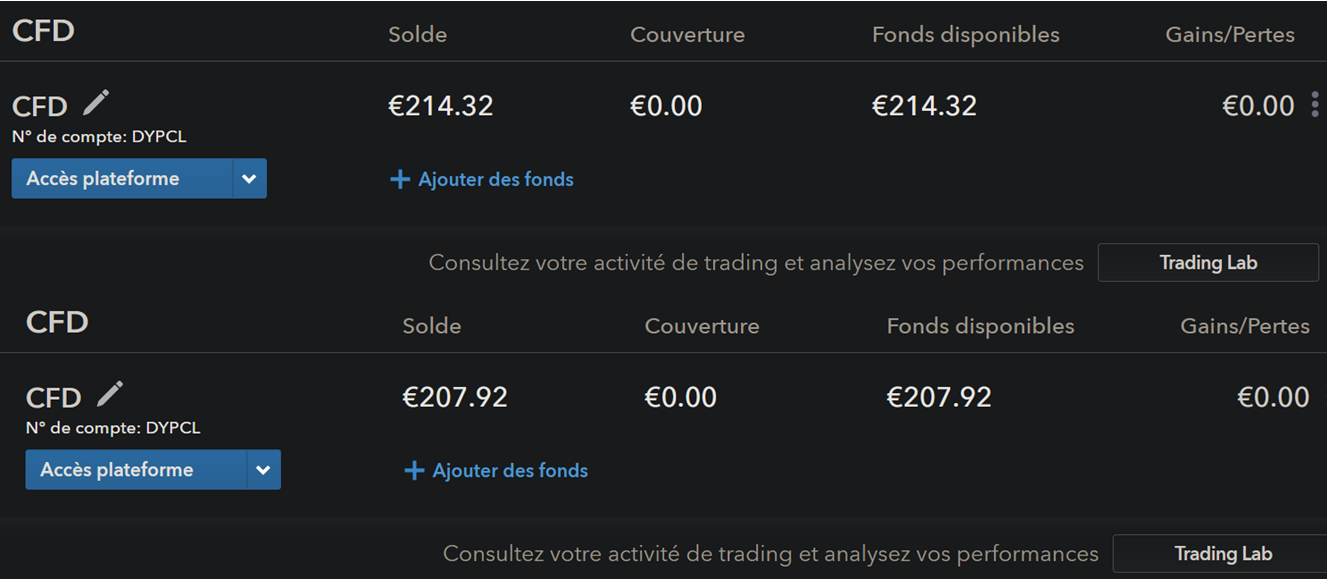
Task: Click the pencil edit icon on the €214.32 account
Action: point(96,102)
